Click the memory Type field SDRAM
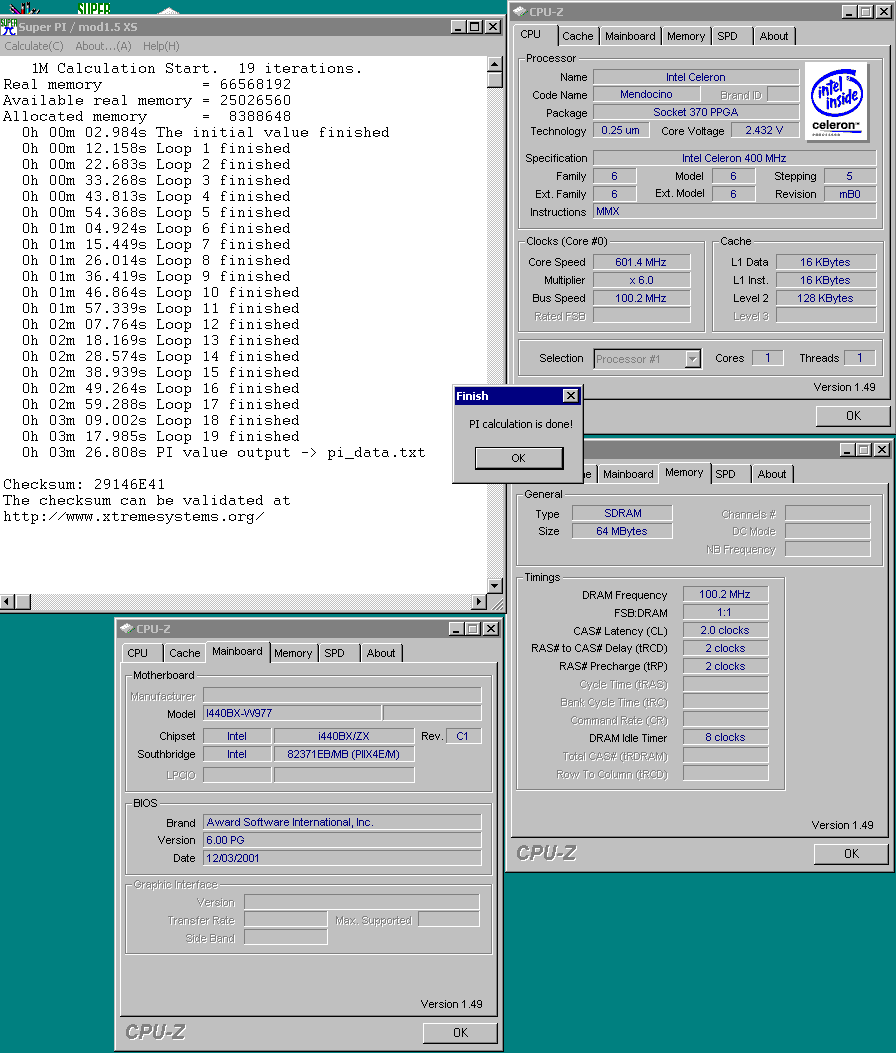The height and width of the screenshot is (1053, 896). pyautogui.click(x=622, y=513)
